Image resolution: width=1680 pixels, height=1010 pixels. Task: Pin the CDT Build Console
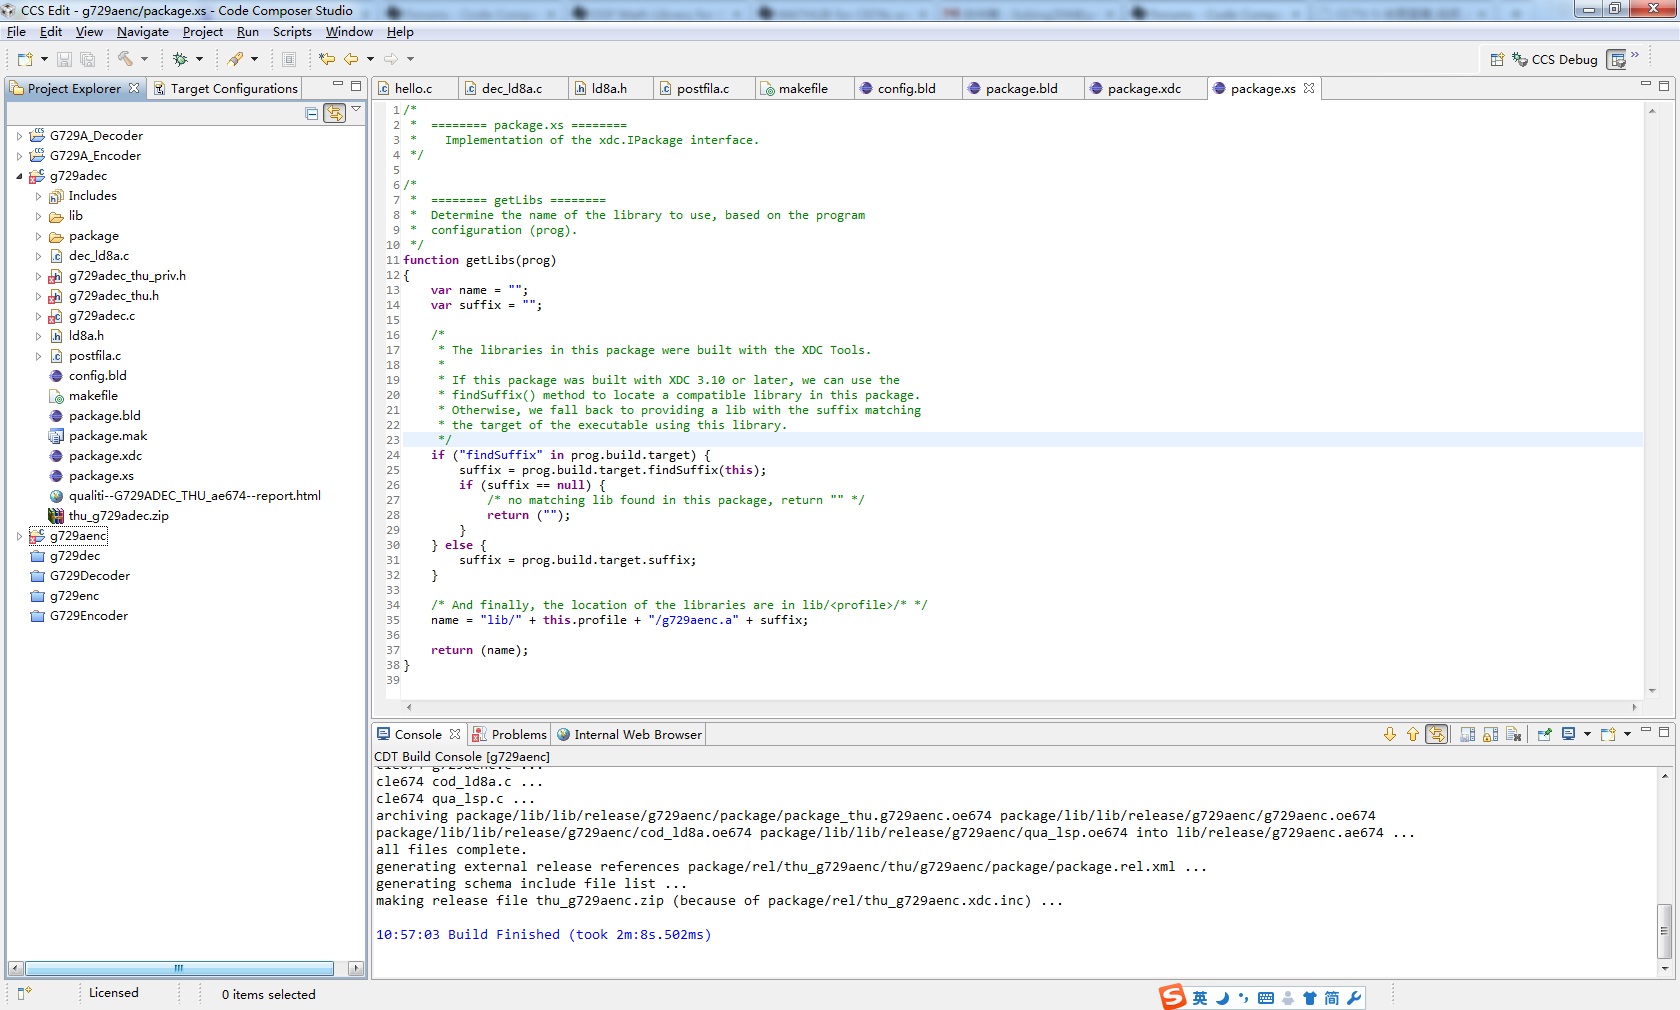1544,734
